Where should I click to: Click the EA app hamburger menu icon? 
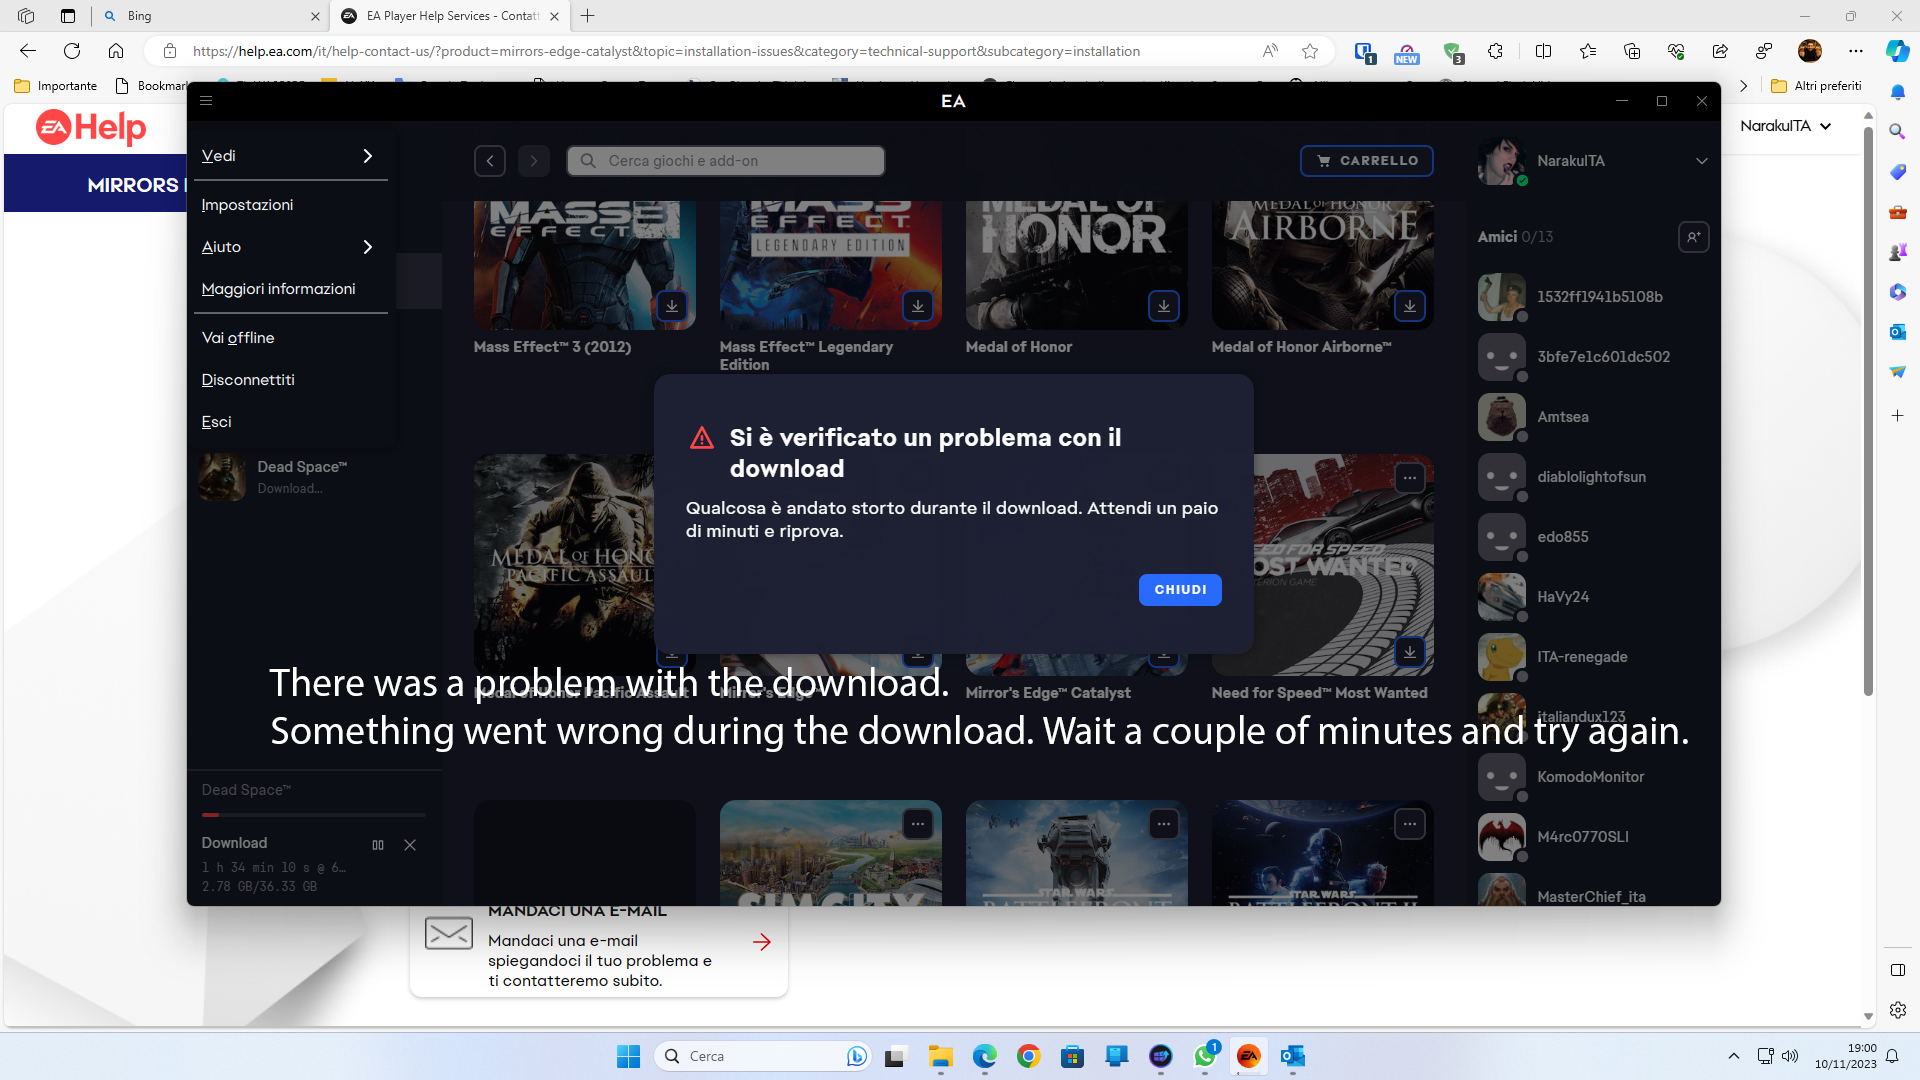(x=206, y=101)
